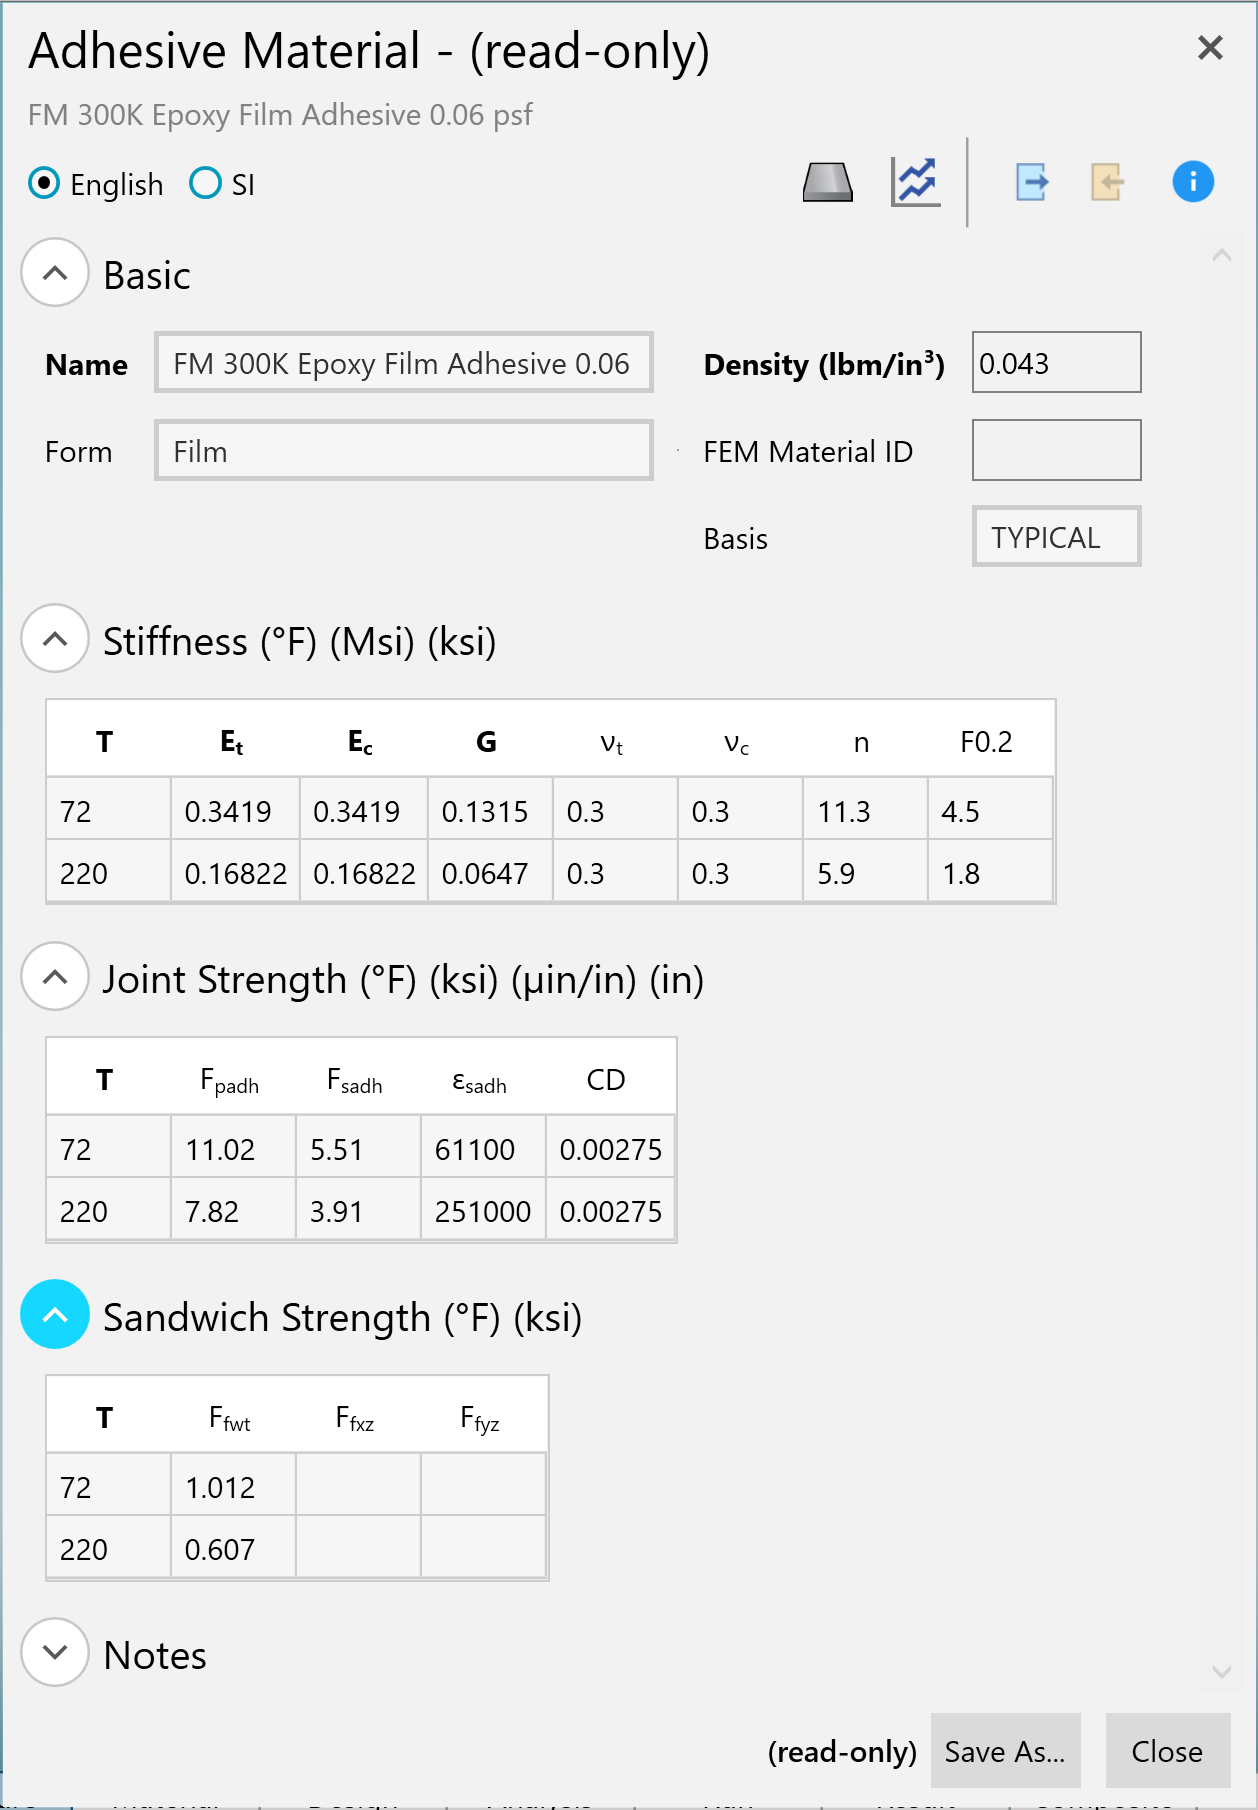
Task: Select n cell 5.9
Action: 865,873
